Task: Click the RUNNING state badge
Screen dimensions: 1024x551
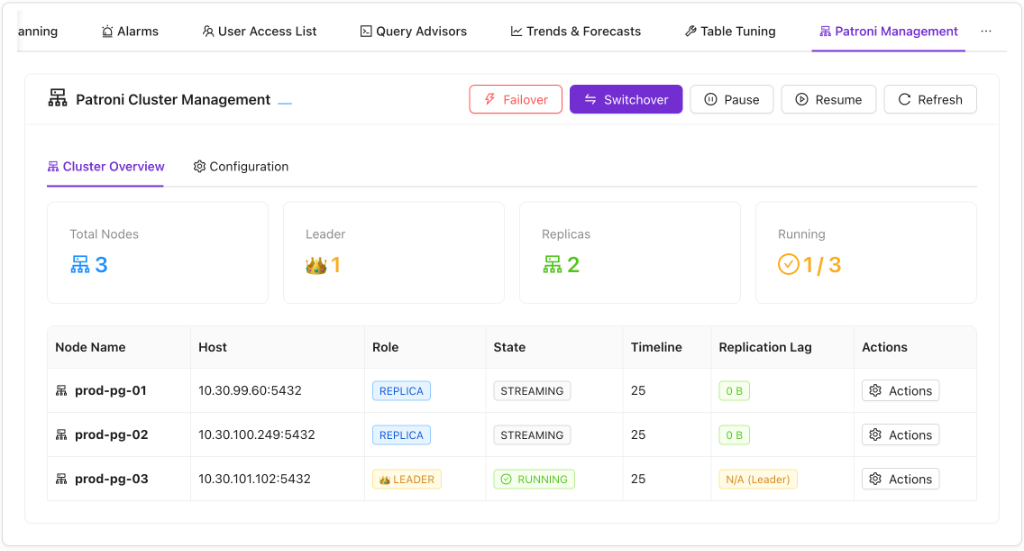Action: pos(534,479)
